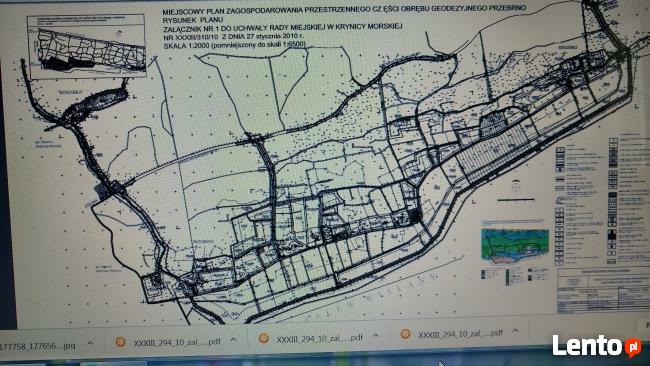This screenshot has width=650, height=366.
Task: Open the middle XXXIII_294_10_zal pdf download
Action: (319, 338)
